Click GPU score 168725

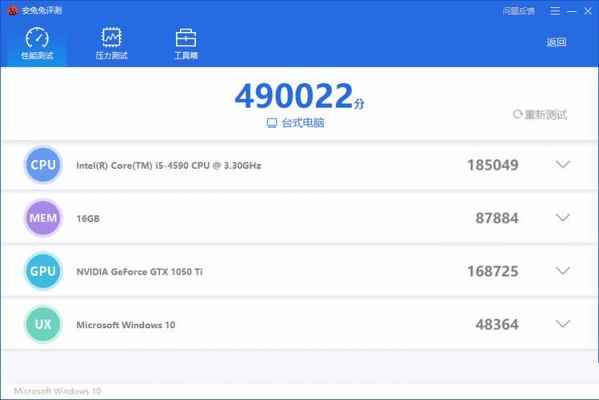493,271
